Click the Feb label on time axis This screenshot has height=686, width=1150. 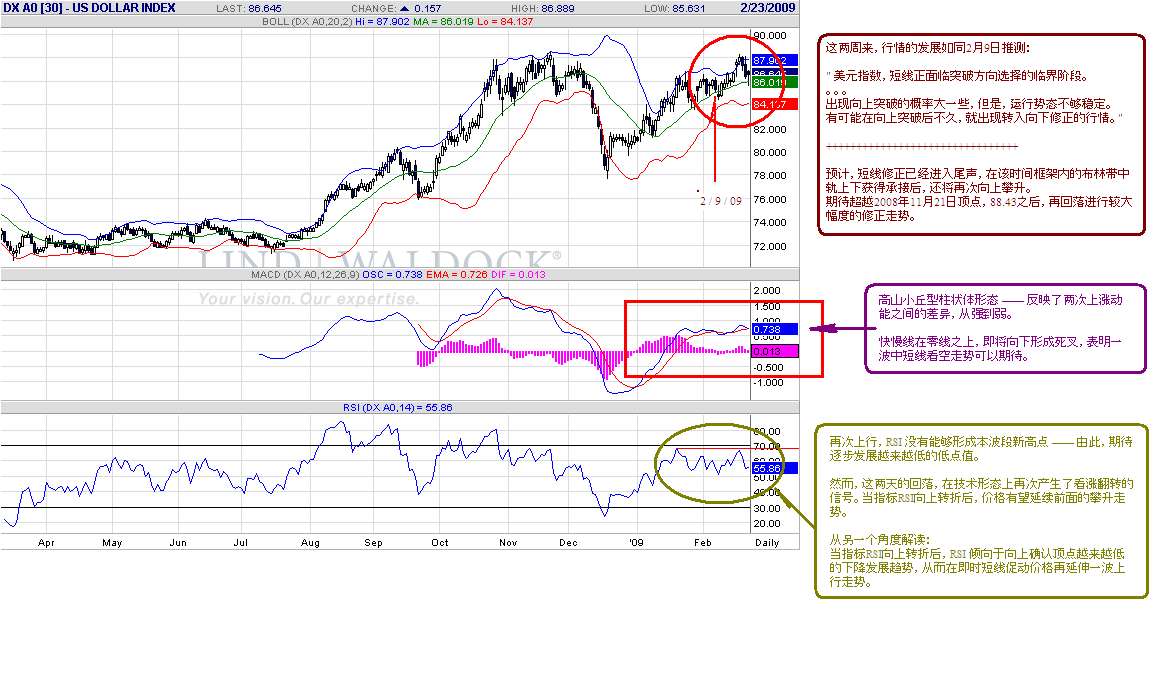703,543
